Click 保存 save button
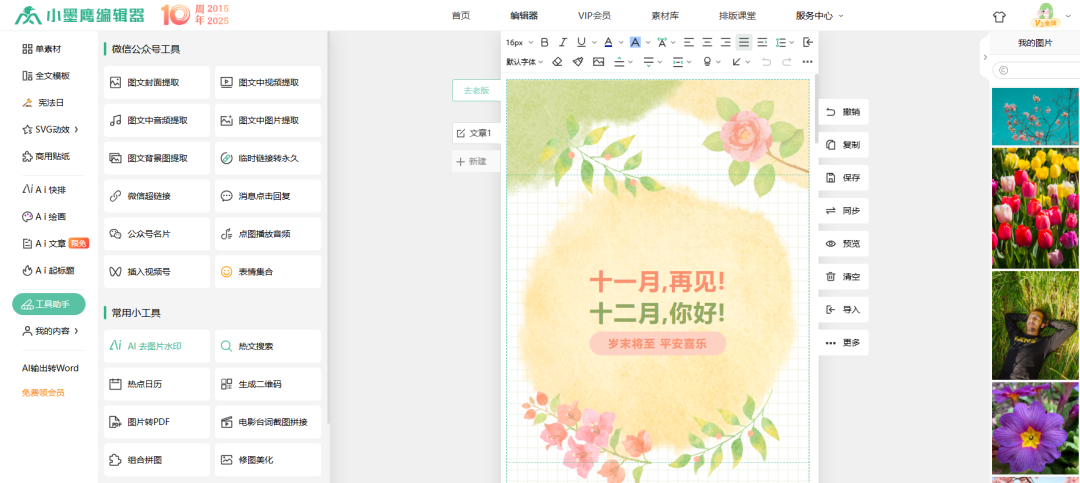 click(x=844, y=177)
